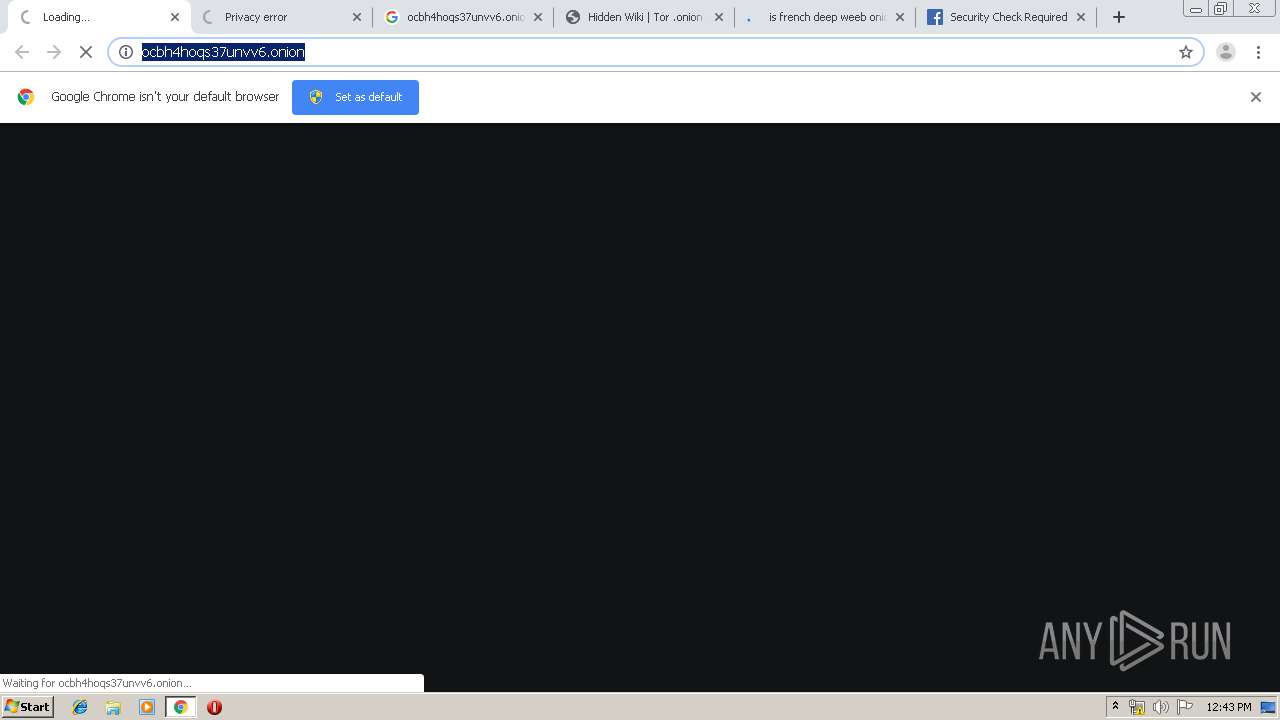Set Chrome as the default browser

(x=355, y=97)
